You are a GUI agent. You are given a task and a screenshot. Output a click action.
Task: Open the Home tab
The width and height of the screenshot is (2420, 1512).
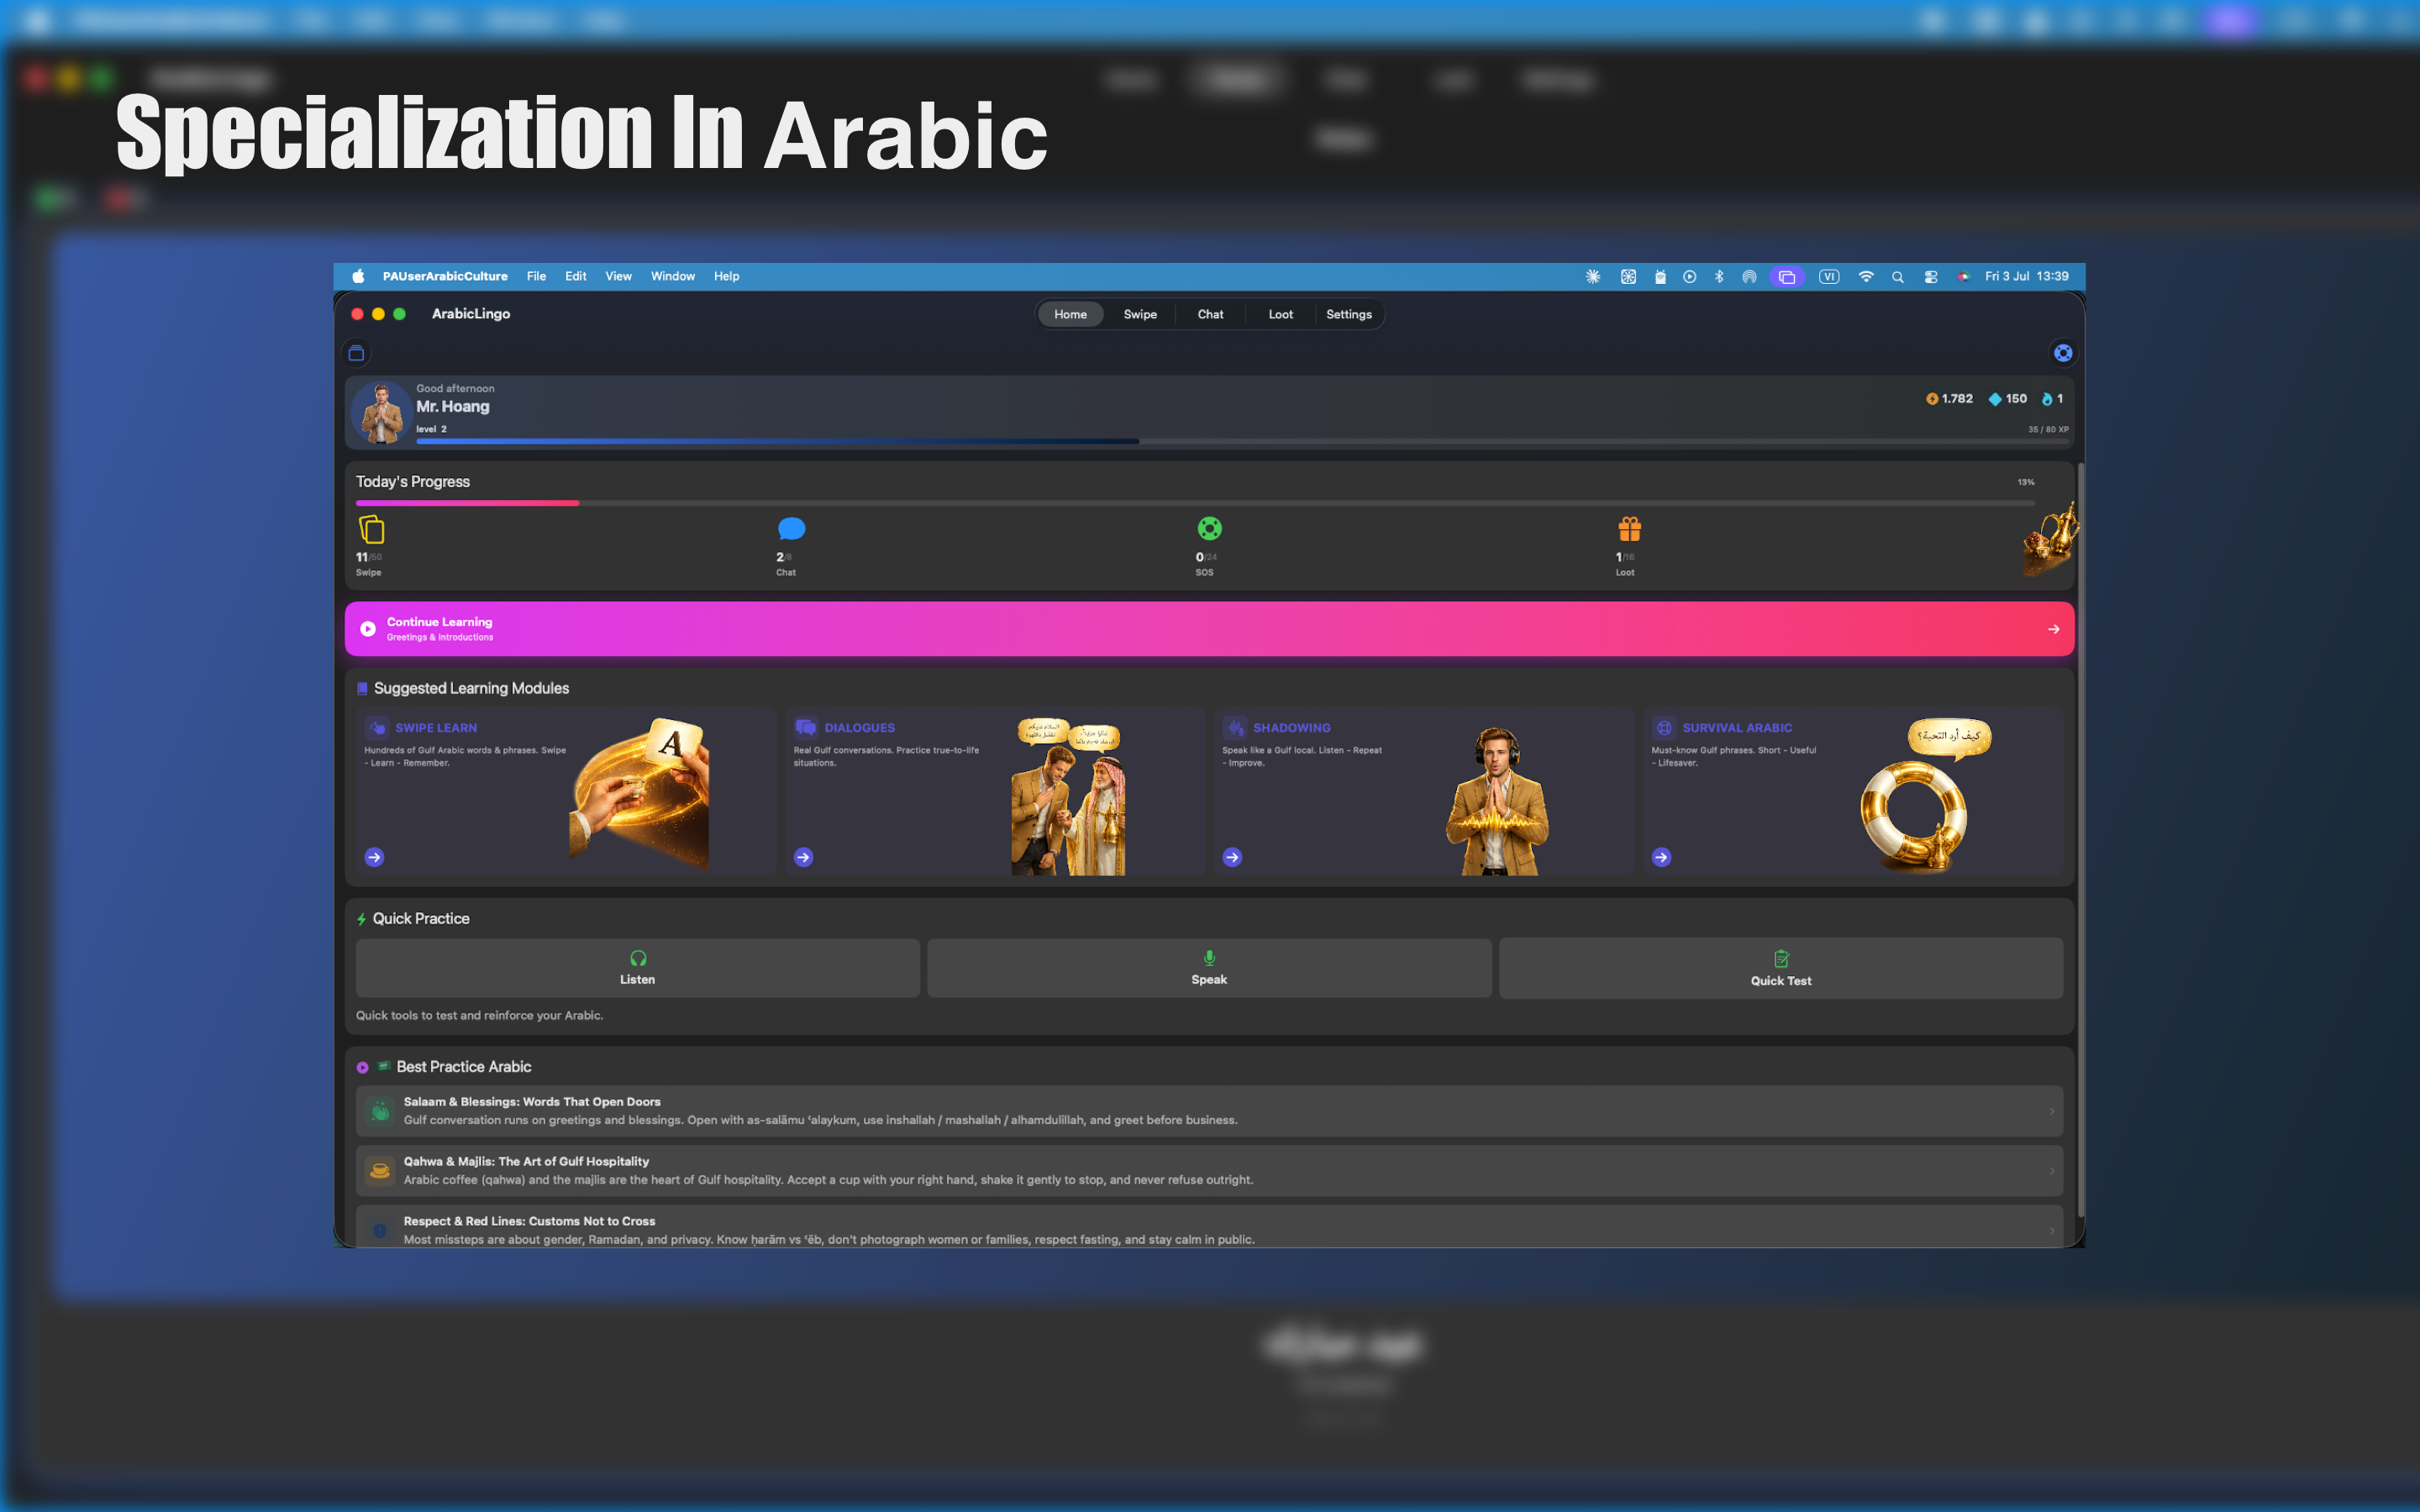(x=1069, y=314)
